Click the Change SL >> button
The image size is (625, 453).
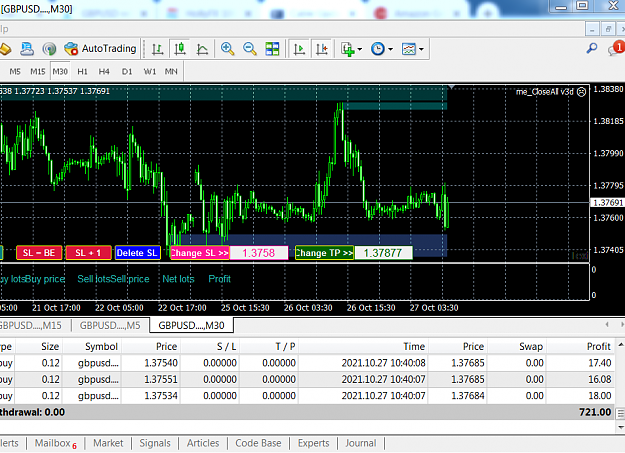tap(200, 253)
